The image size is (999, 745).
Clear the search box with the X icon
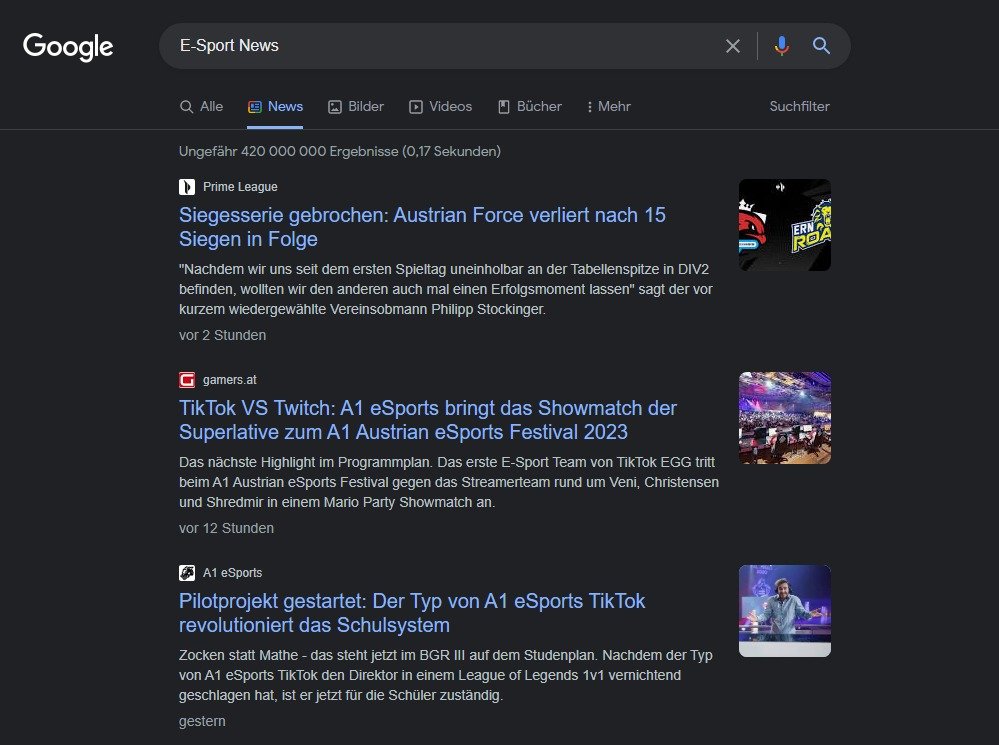pyautogui.click(x=733, y=46)
